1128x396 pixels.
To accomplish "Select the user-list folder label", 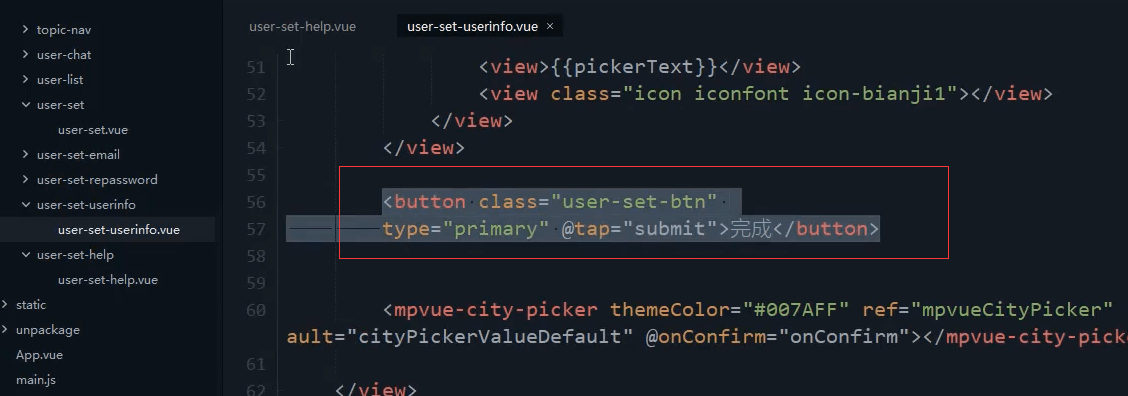I will point(60,80).
